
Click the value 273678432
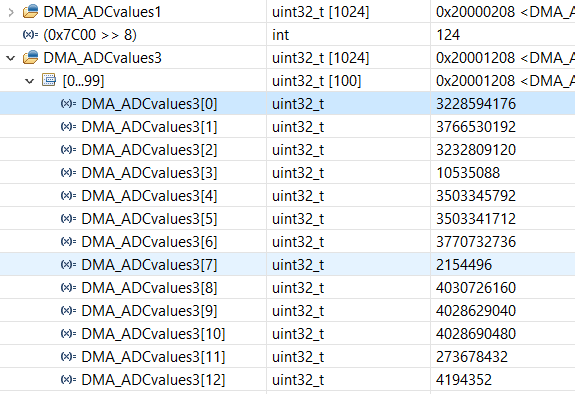472,357
